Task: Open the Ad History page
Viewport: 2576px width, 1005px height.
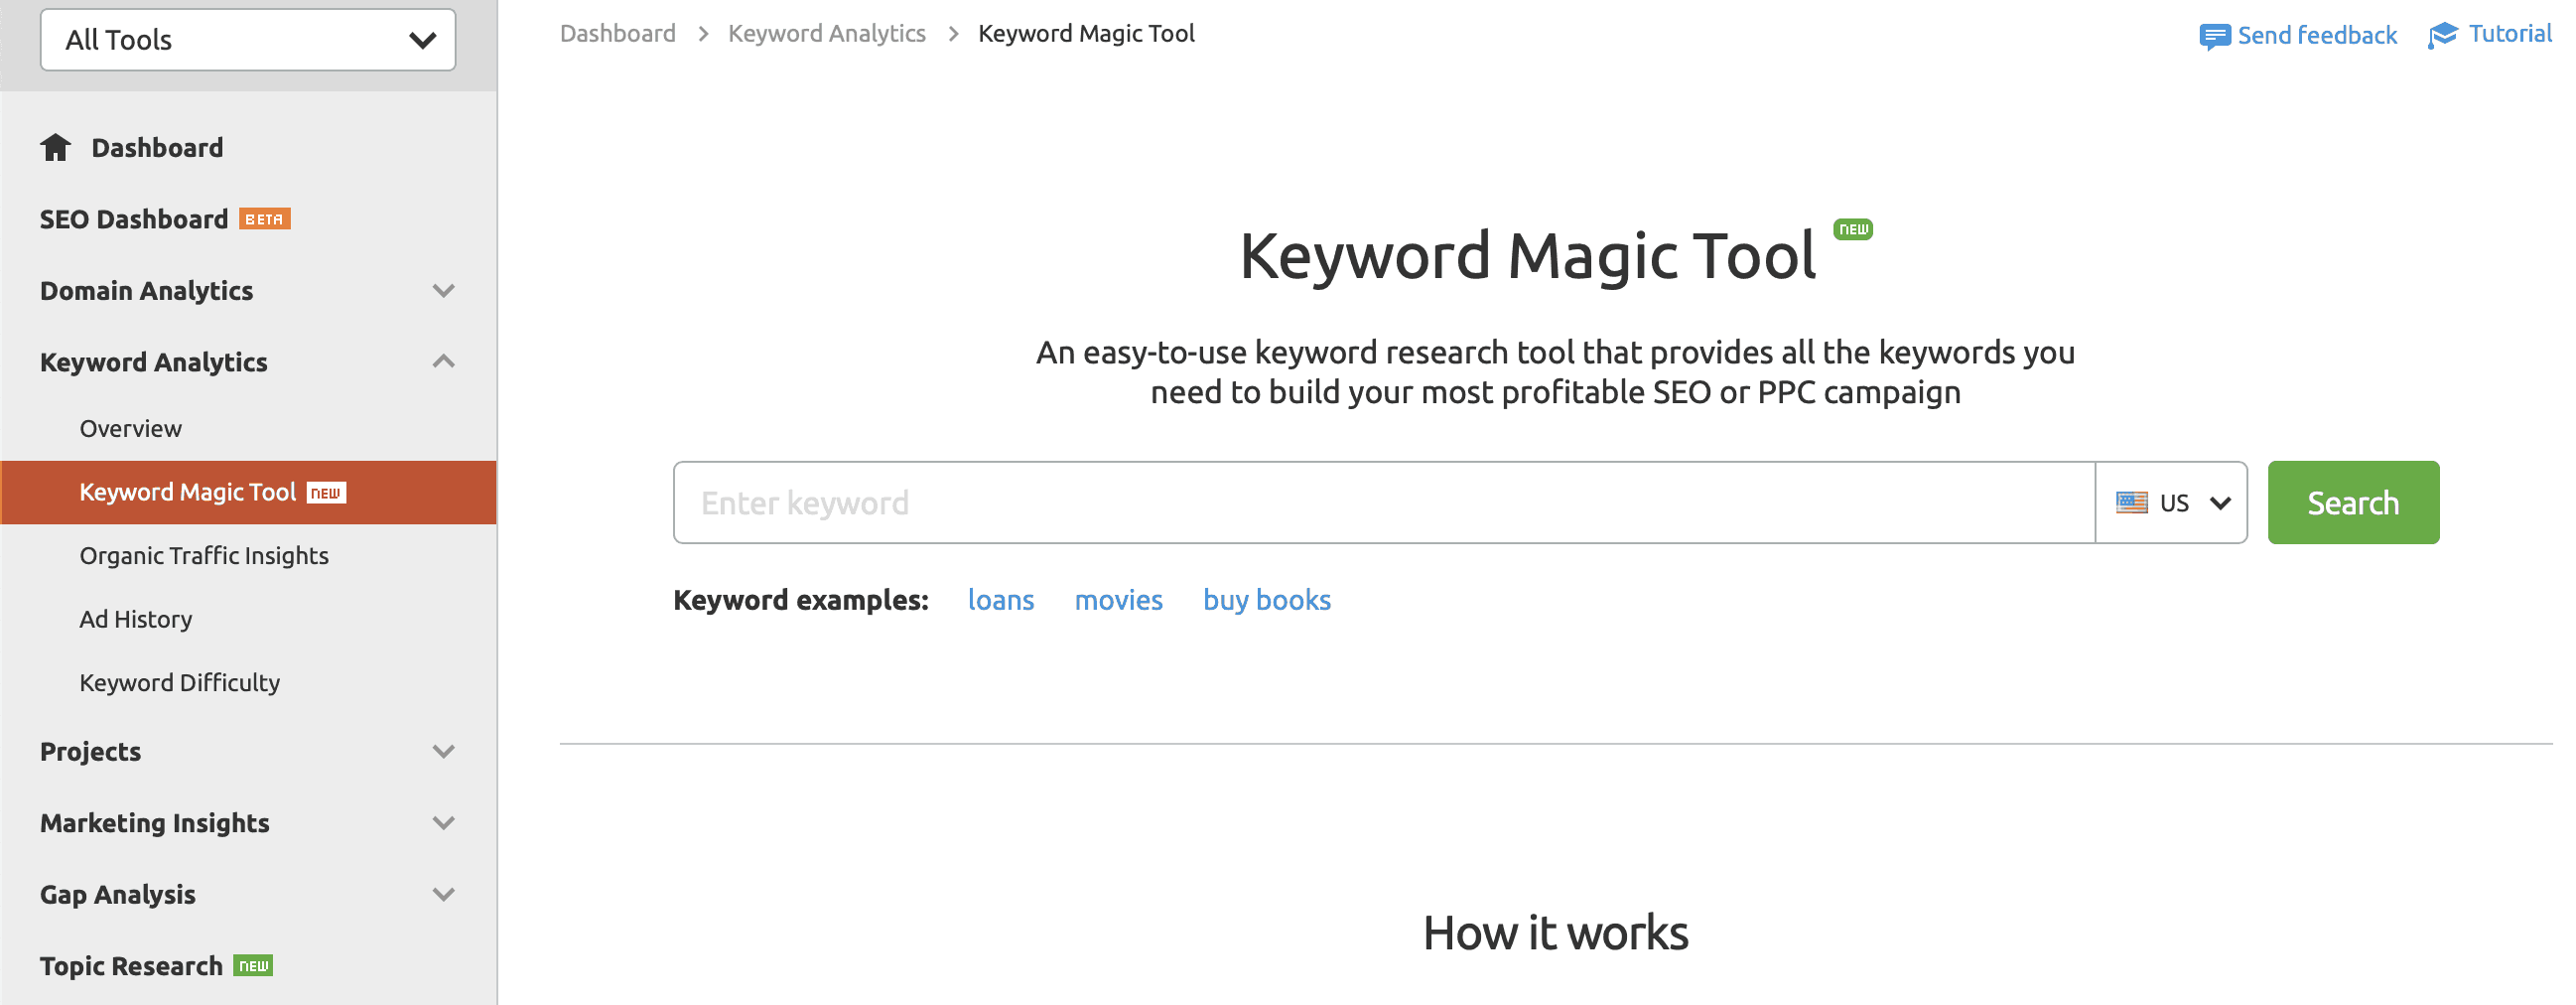Action: tap(135, 618)
